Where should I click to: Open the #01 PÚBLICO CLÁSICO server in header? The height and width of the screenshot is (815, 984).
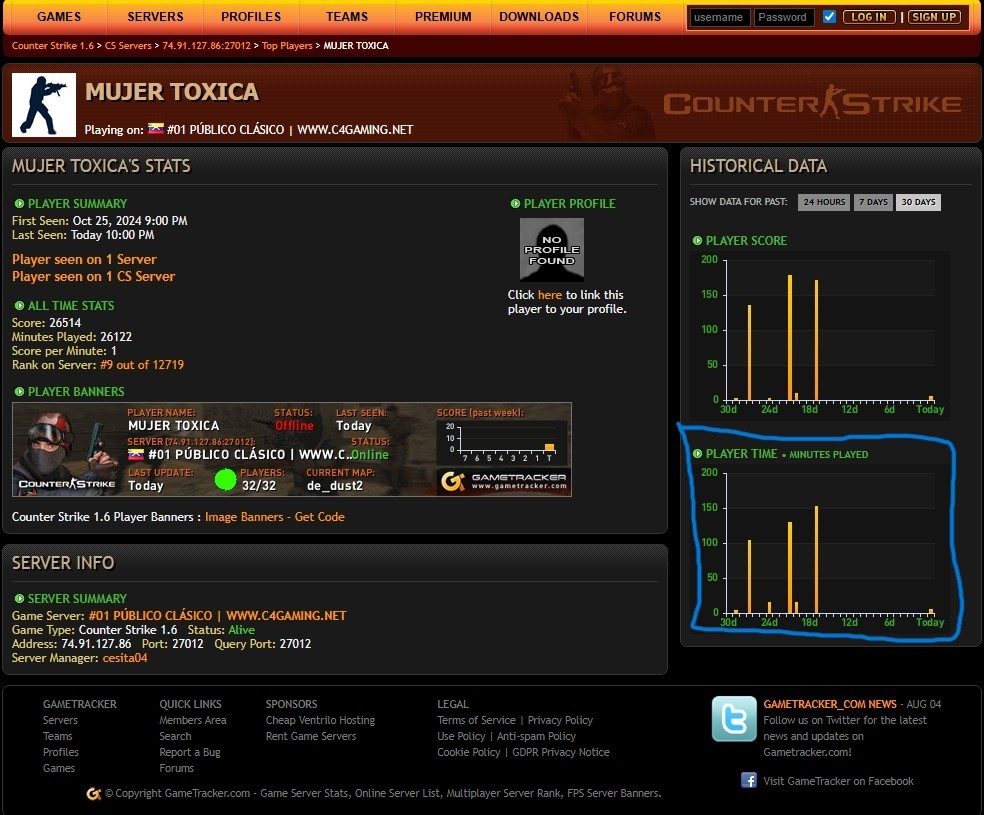(290, 130)
